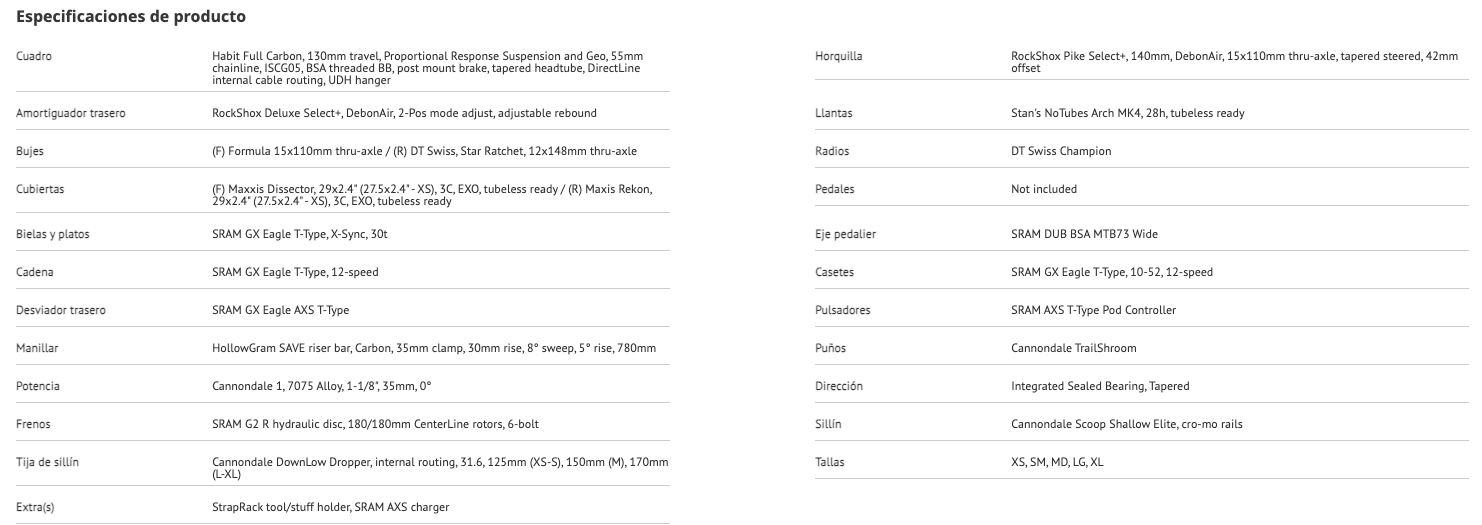Click the 'Frenos' spec label
The height and width of the screenshot is (525, 1482).
pyautogui.click(x=34, y=424)
